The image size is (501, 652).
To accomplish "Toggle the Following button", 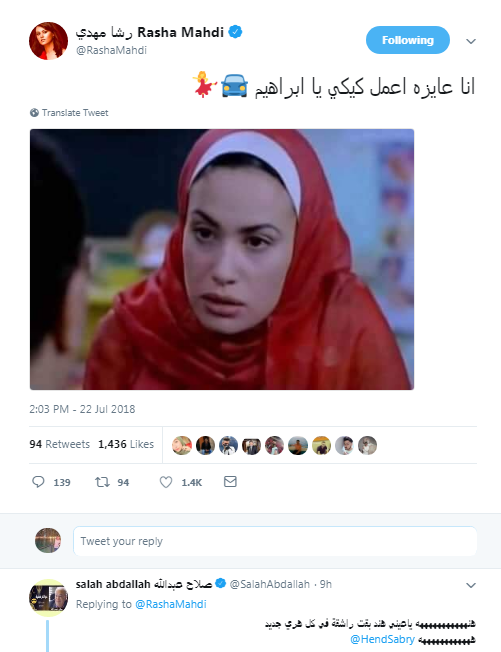I will coord(407,40).
